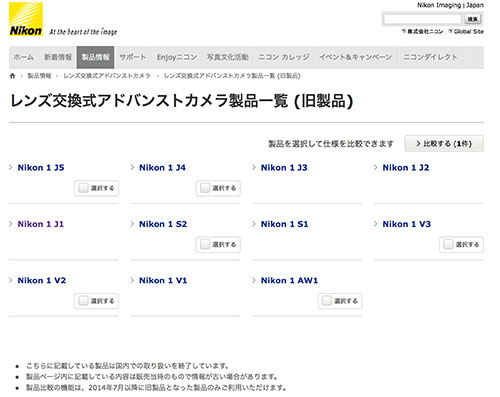Click 製品情報 in the breadcrumb

pos(39,76)
